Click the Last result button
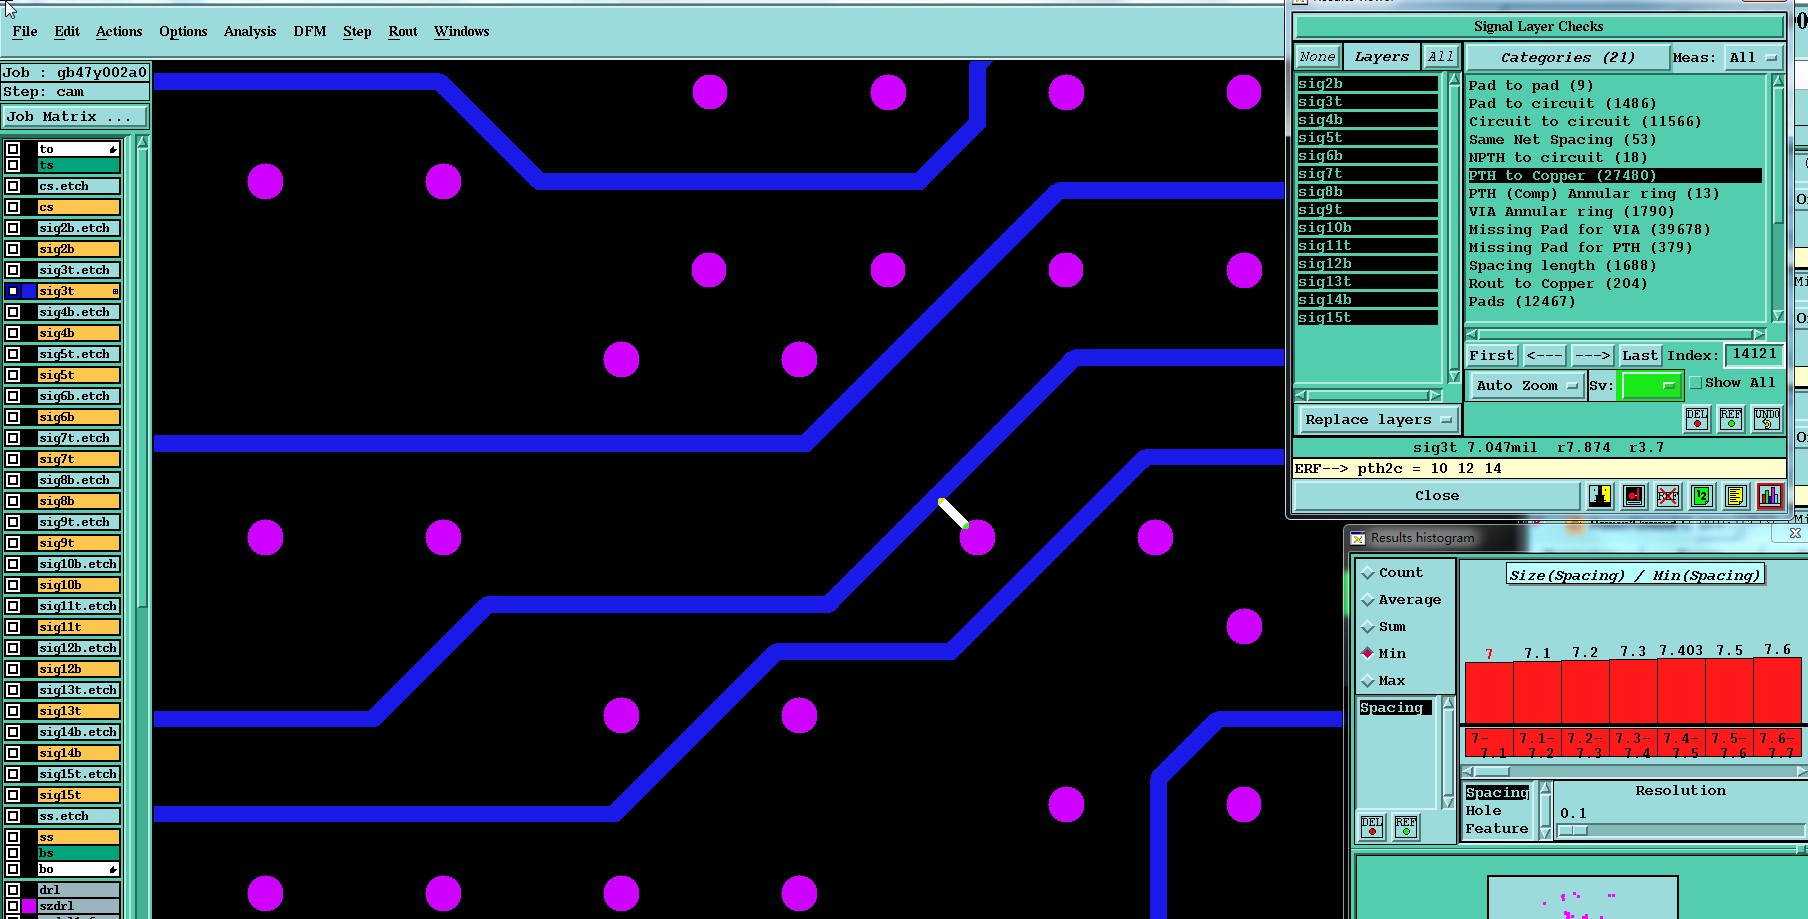The width and height of the screenshot is (1808, 919). pyautogui.click(x=1639, y=356)
